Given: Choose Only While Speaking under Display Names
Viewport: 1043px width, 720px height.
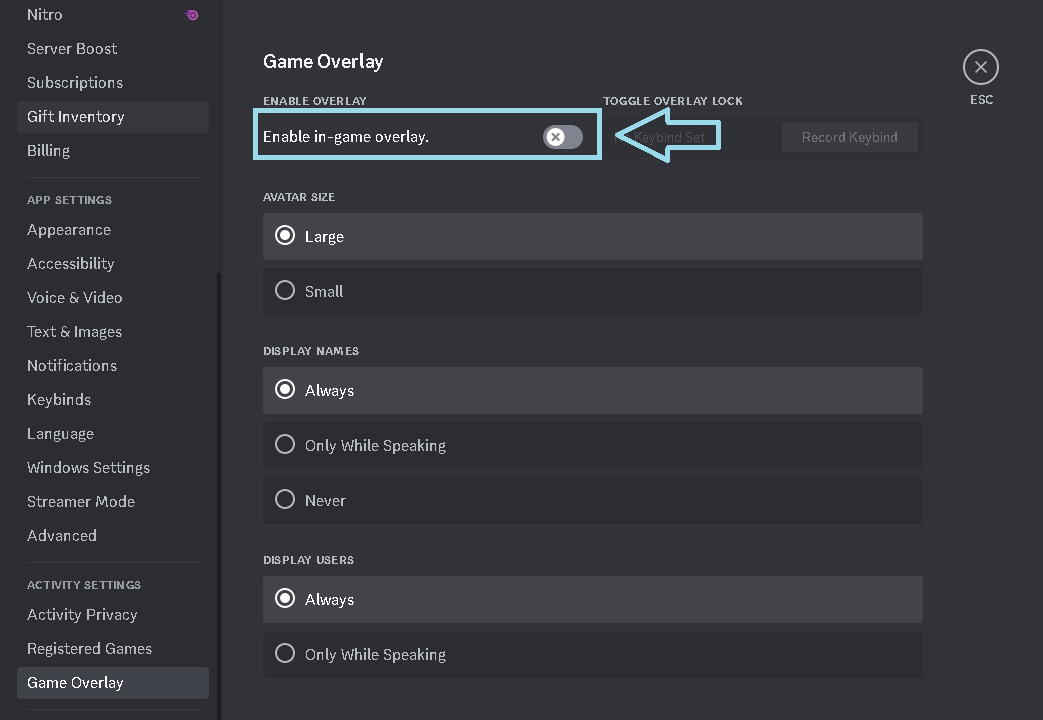Looking at the screenshot, I should [x=593, y=445].
